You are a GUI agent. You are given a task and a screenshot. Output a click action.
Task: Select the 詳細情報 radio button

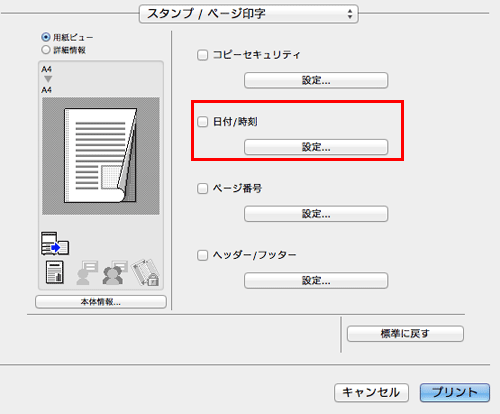(x=46, y=50)
